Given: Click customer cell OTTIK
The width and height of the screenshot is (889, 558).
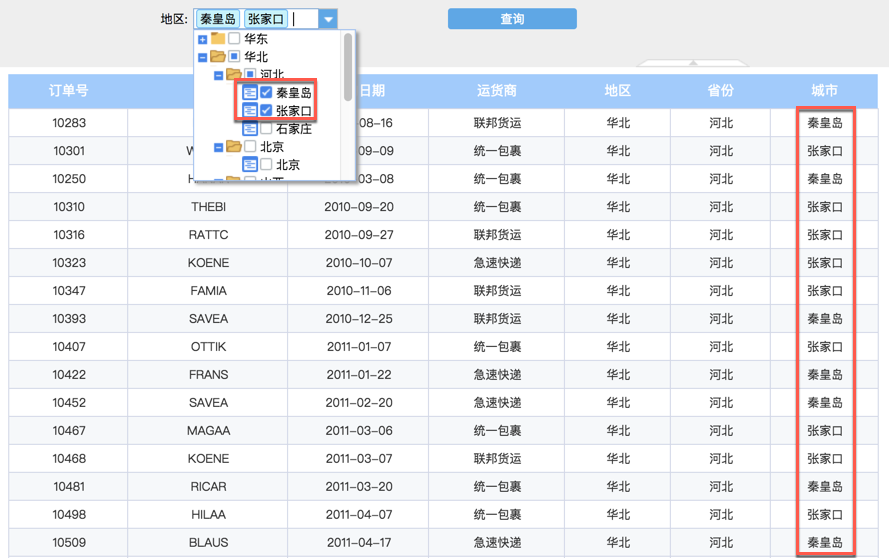Looking at the screenshot, I should pyautogui.click(x=208, y=346).
